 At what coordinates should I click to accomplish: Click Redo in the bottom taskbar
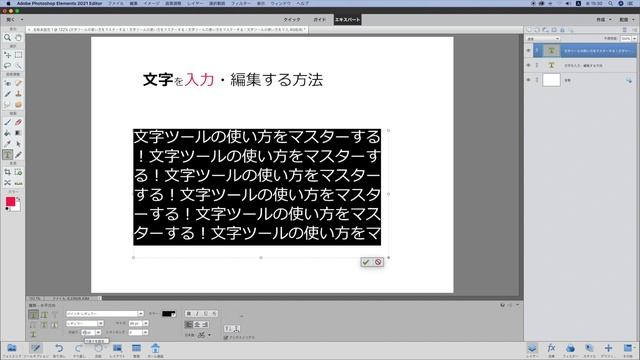pyautogui.click(x=78, y=350)
